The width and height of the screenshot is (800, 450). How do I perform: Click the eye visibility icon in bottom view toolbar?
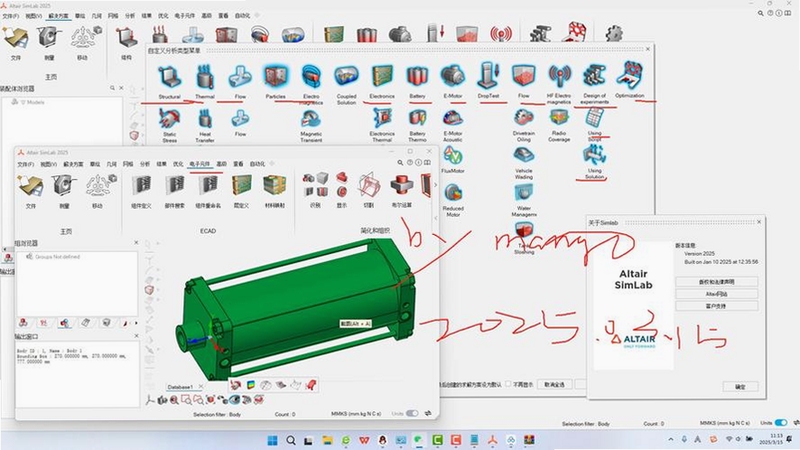click(234, 399)
